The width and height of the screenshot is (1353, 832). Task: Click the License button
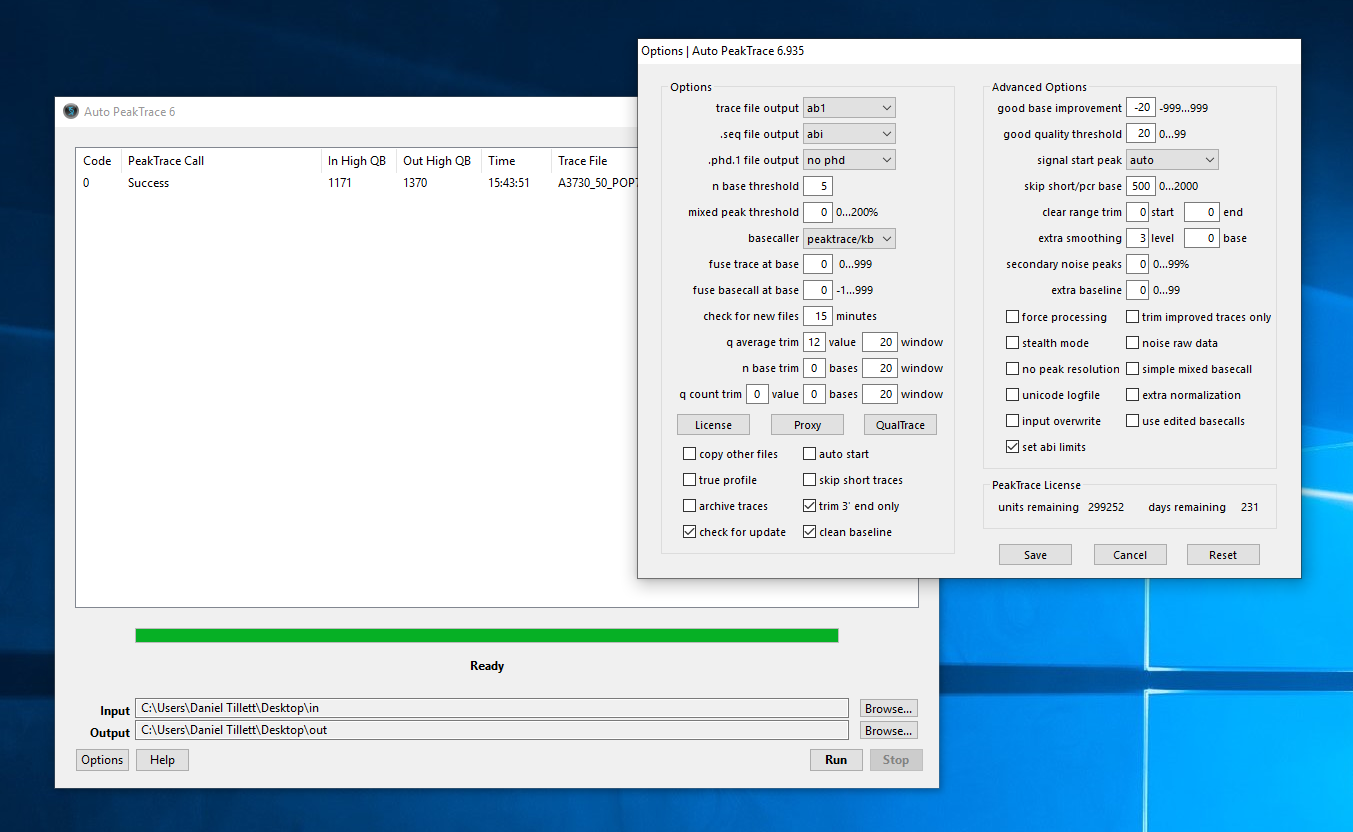coord(713,425)
